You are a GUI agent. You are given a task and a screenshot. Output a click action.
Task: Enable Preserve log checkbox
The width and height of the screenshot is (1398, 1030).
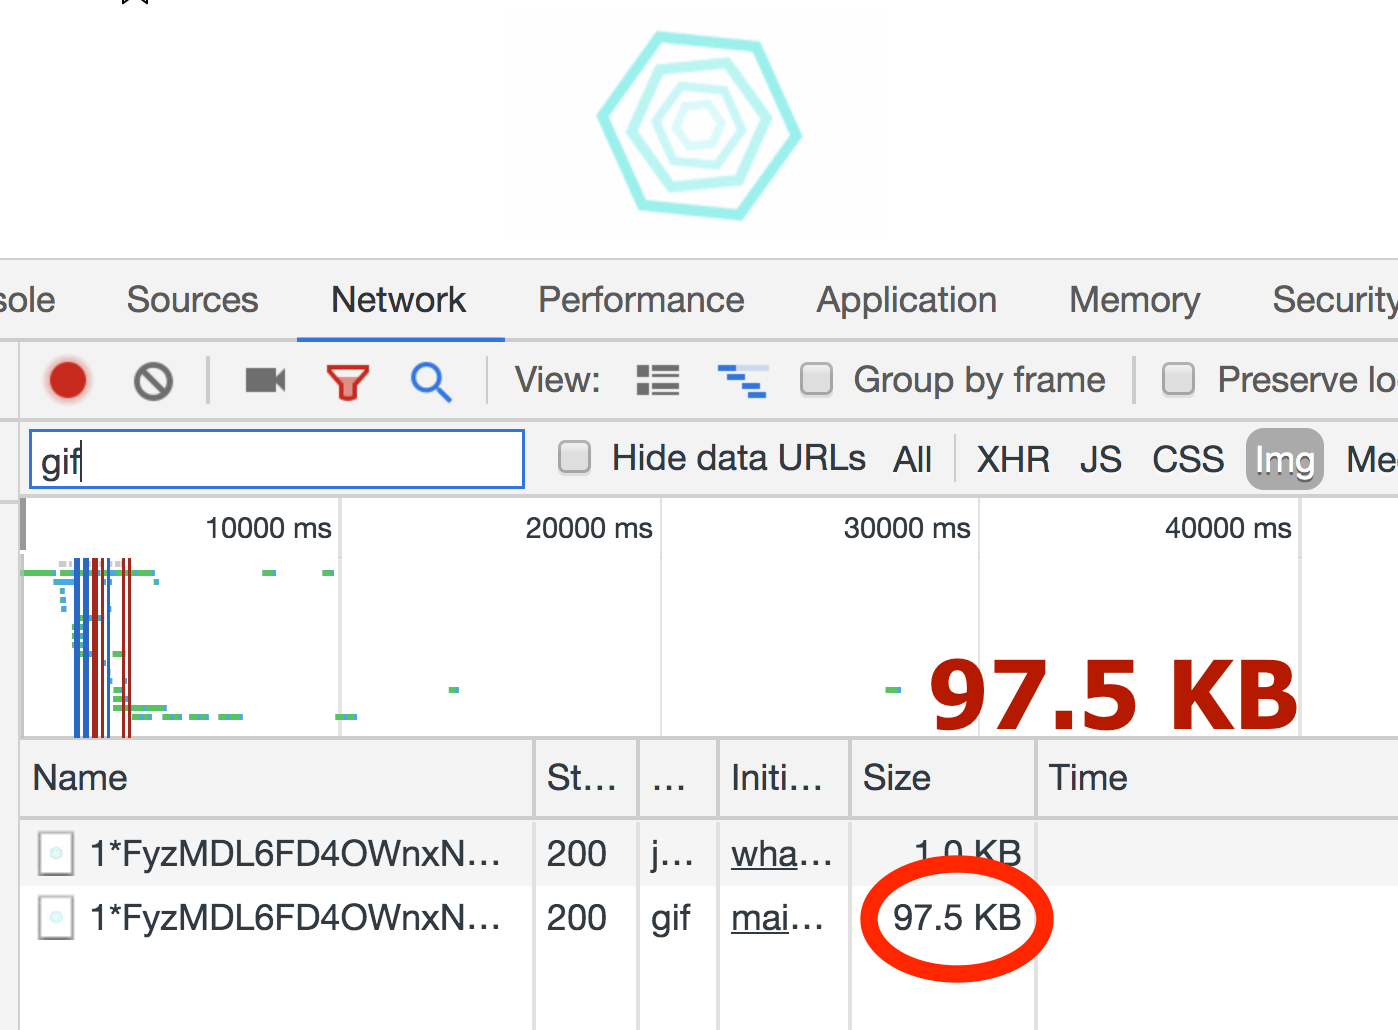tap(1179, 380)
